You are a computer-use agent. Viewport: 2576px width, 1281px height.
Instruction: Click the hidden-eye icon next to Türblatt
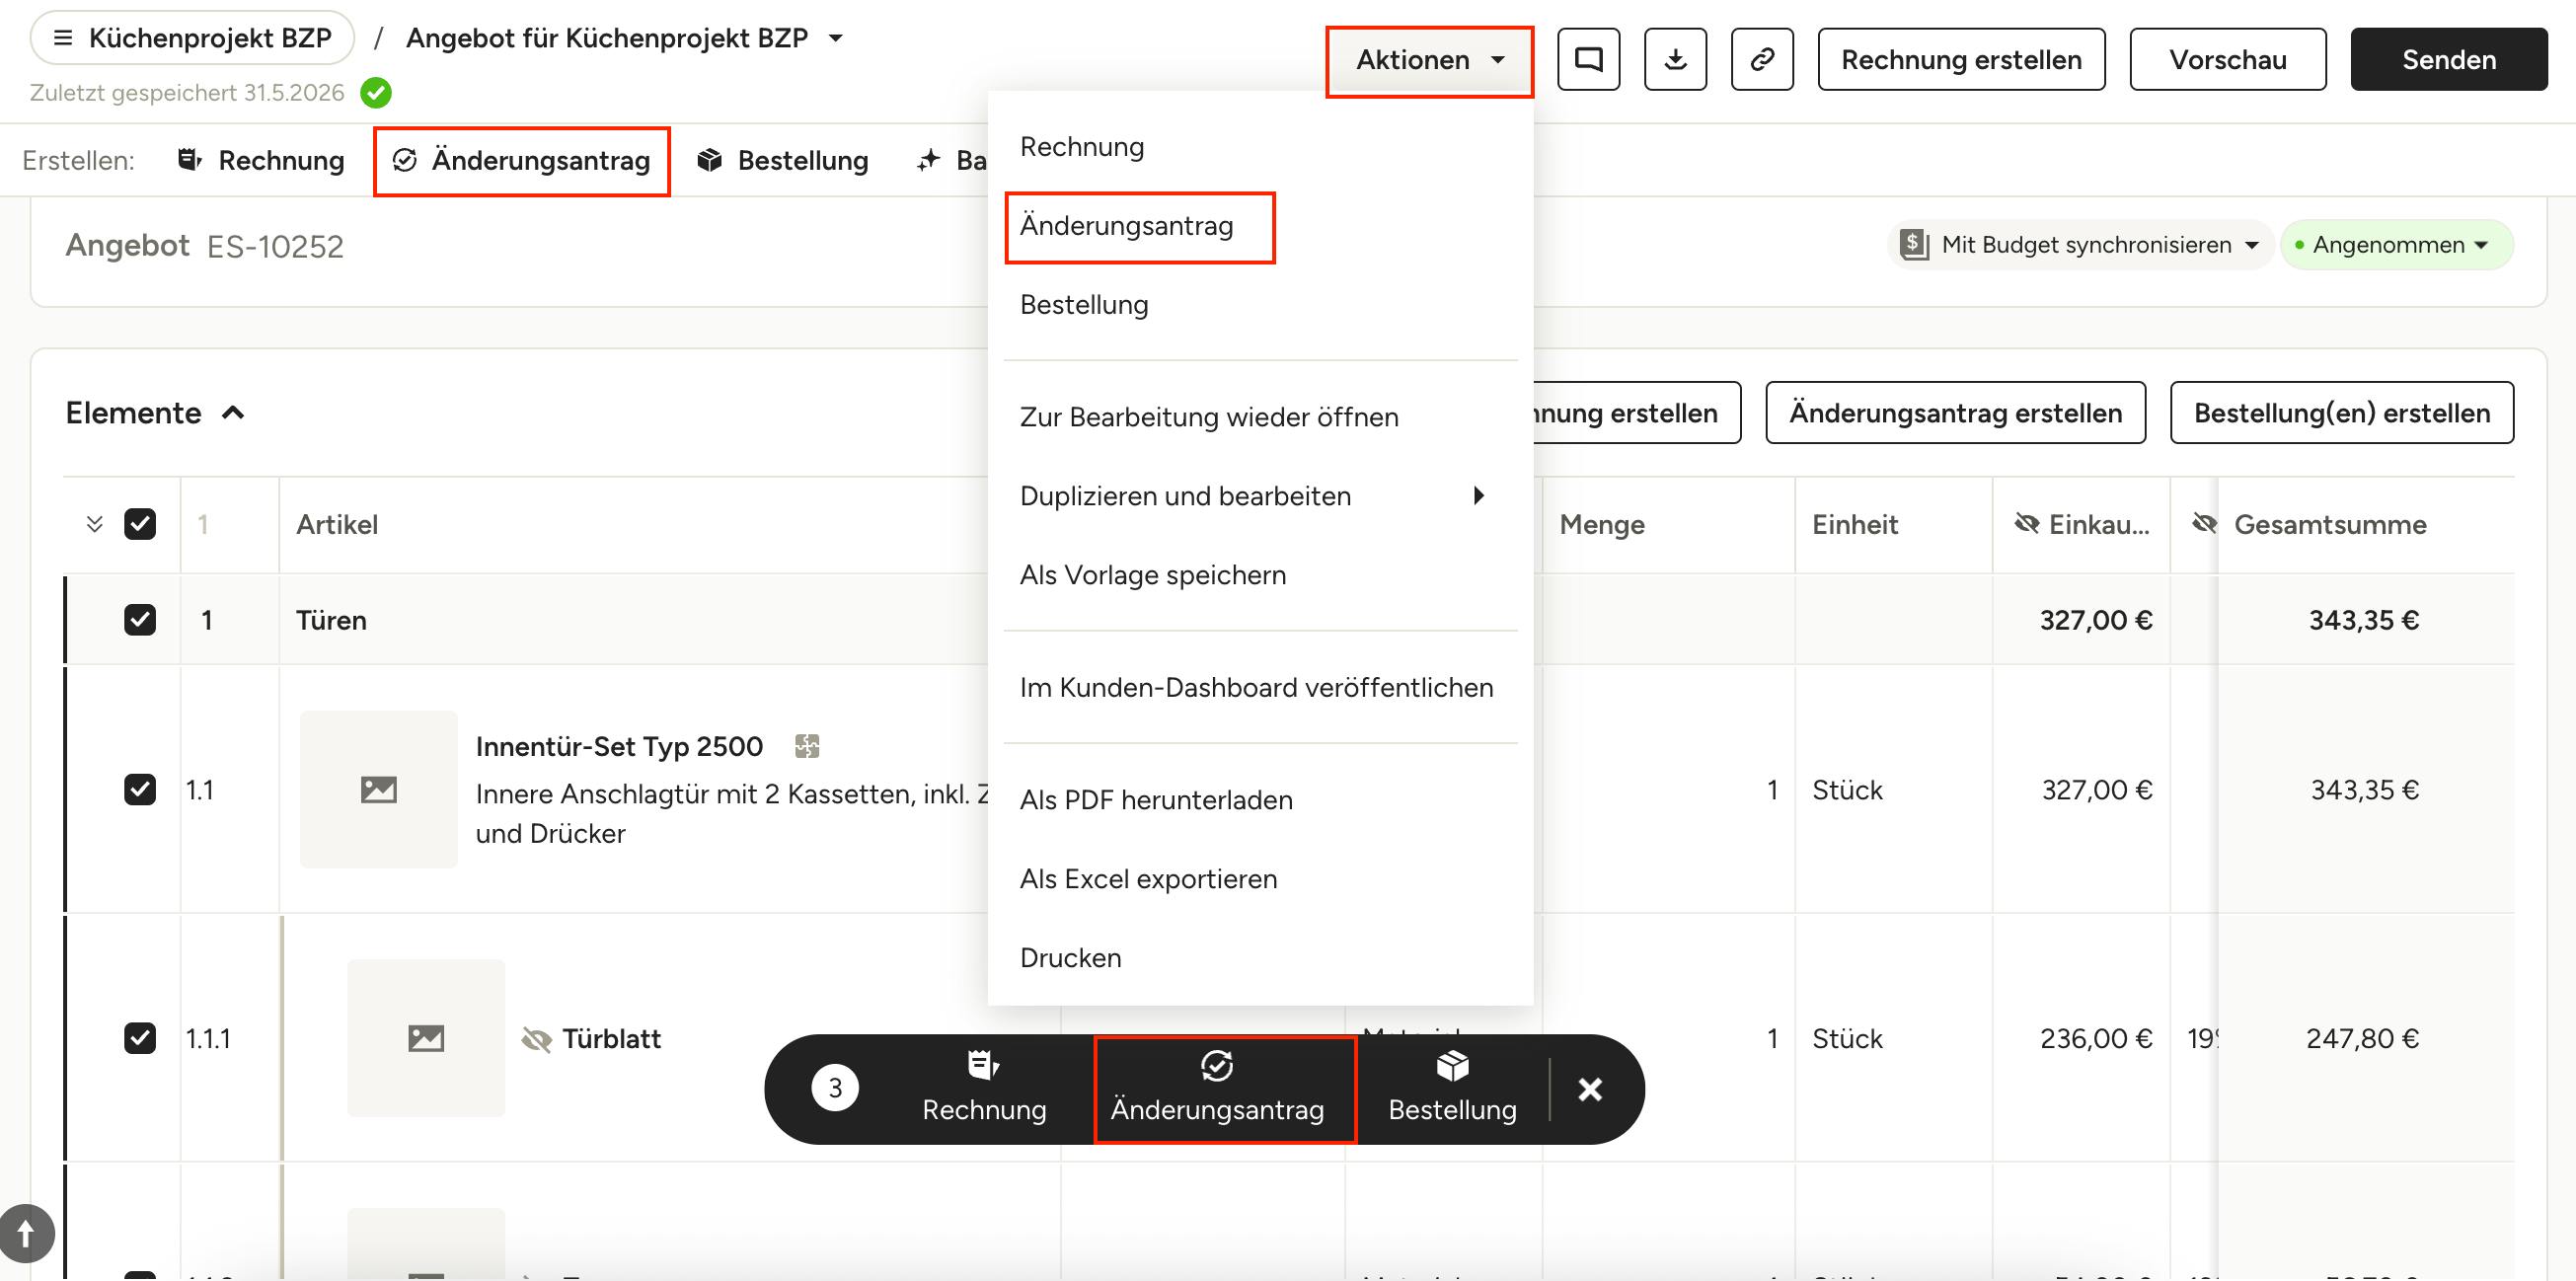(537, 1040)
